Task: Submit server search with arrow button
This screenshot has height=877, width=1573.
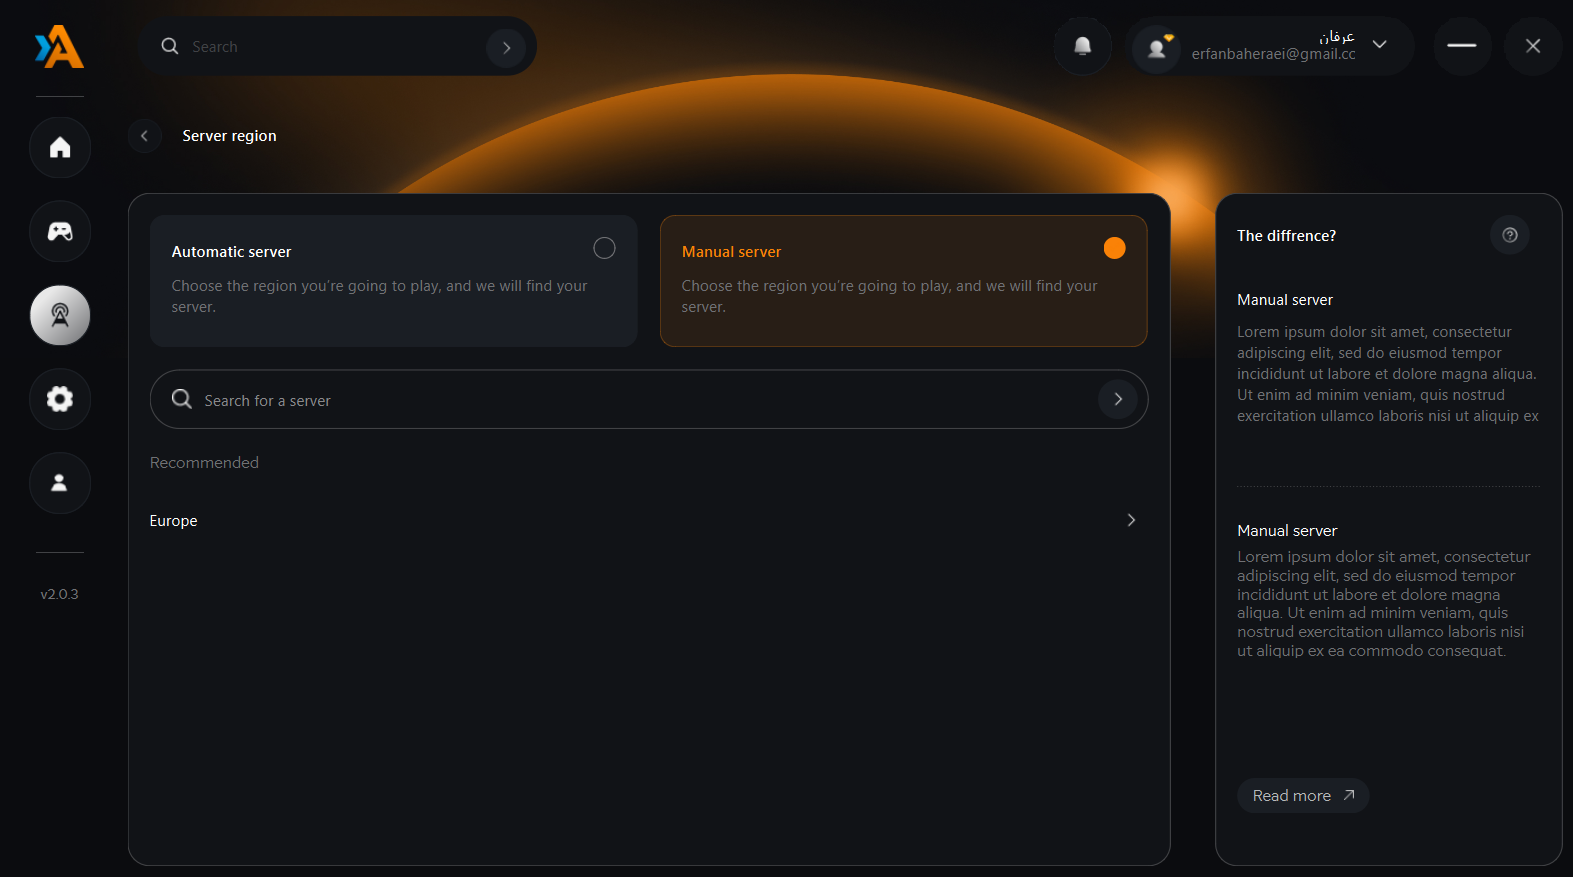Action: 1118,399
